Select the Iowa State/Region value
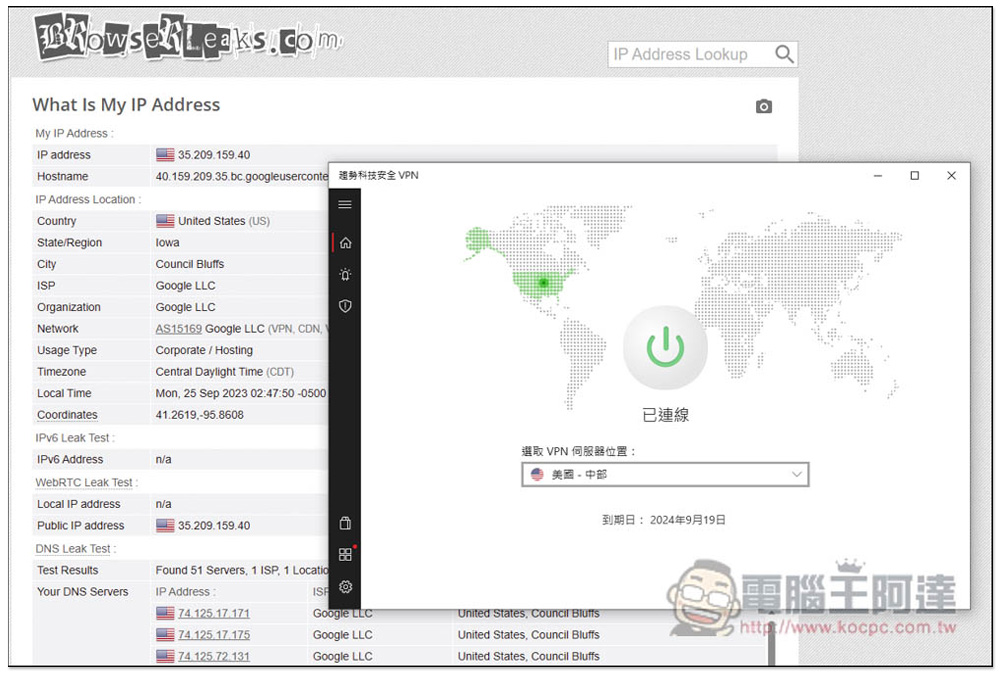The width and height of the screenshot is (1000, 674). [167, 243]
